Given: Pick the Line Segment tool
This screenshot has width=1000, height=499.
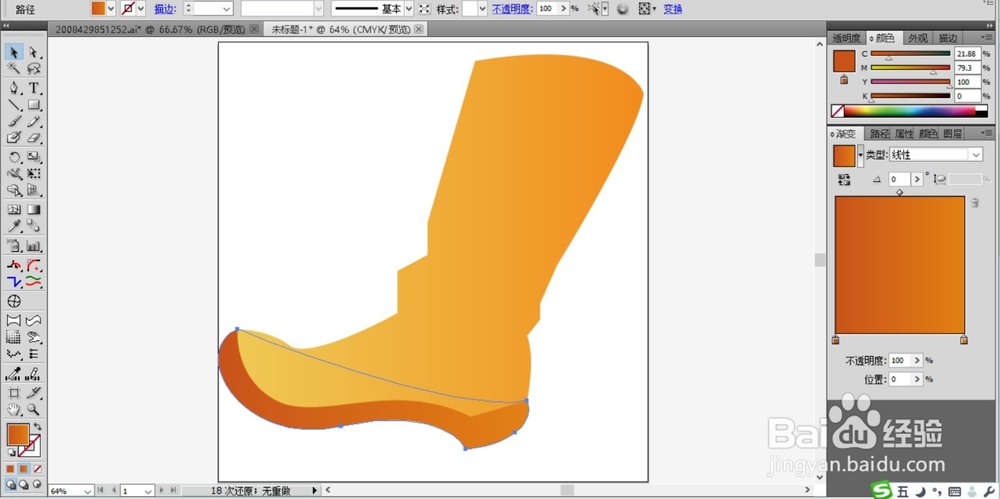Looking at the screenshot, I should (13, 105).
